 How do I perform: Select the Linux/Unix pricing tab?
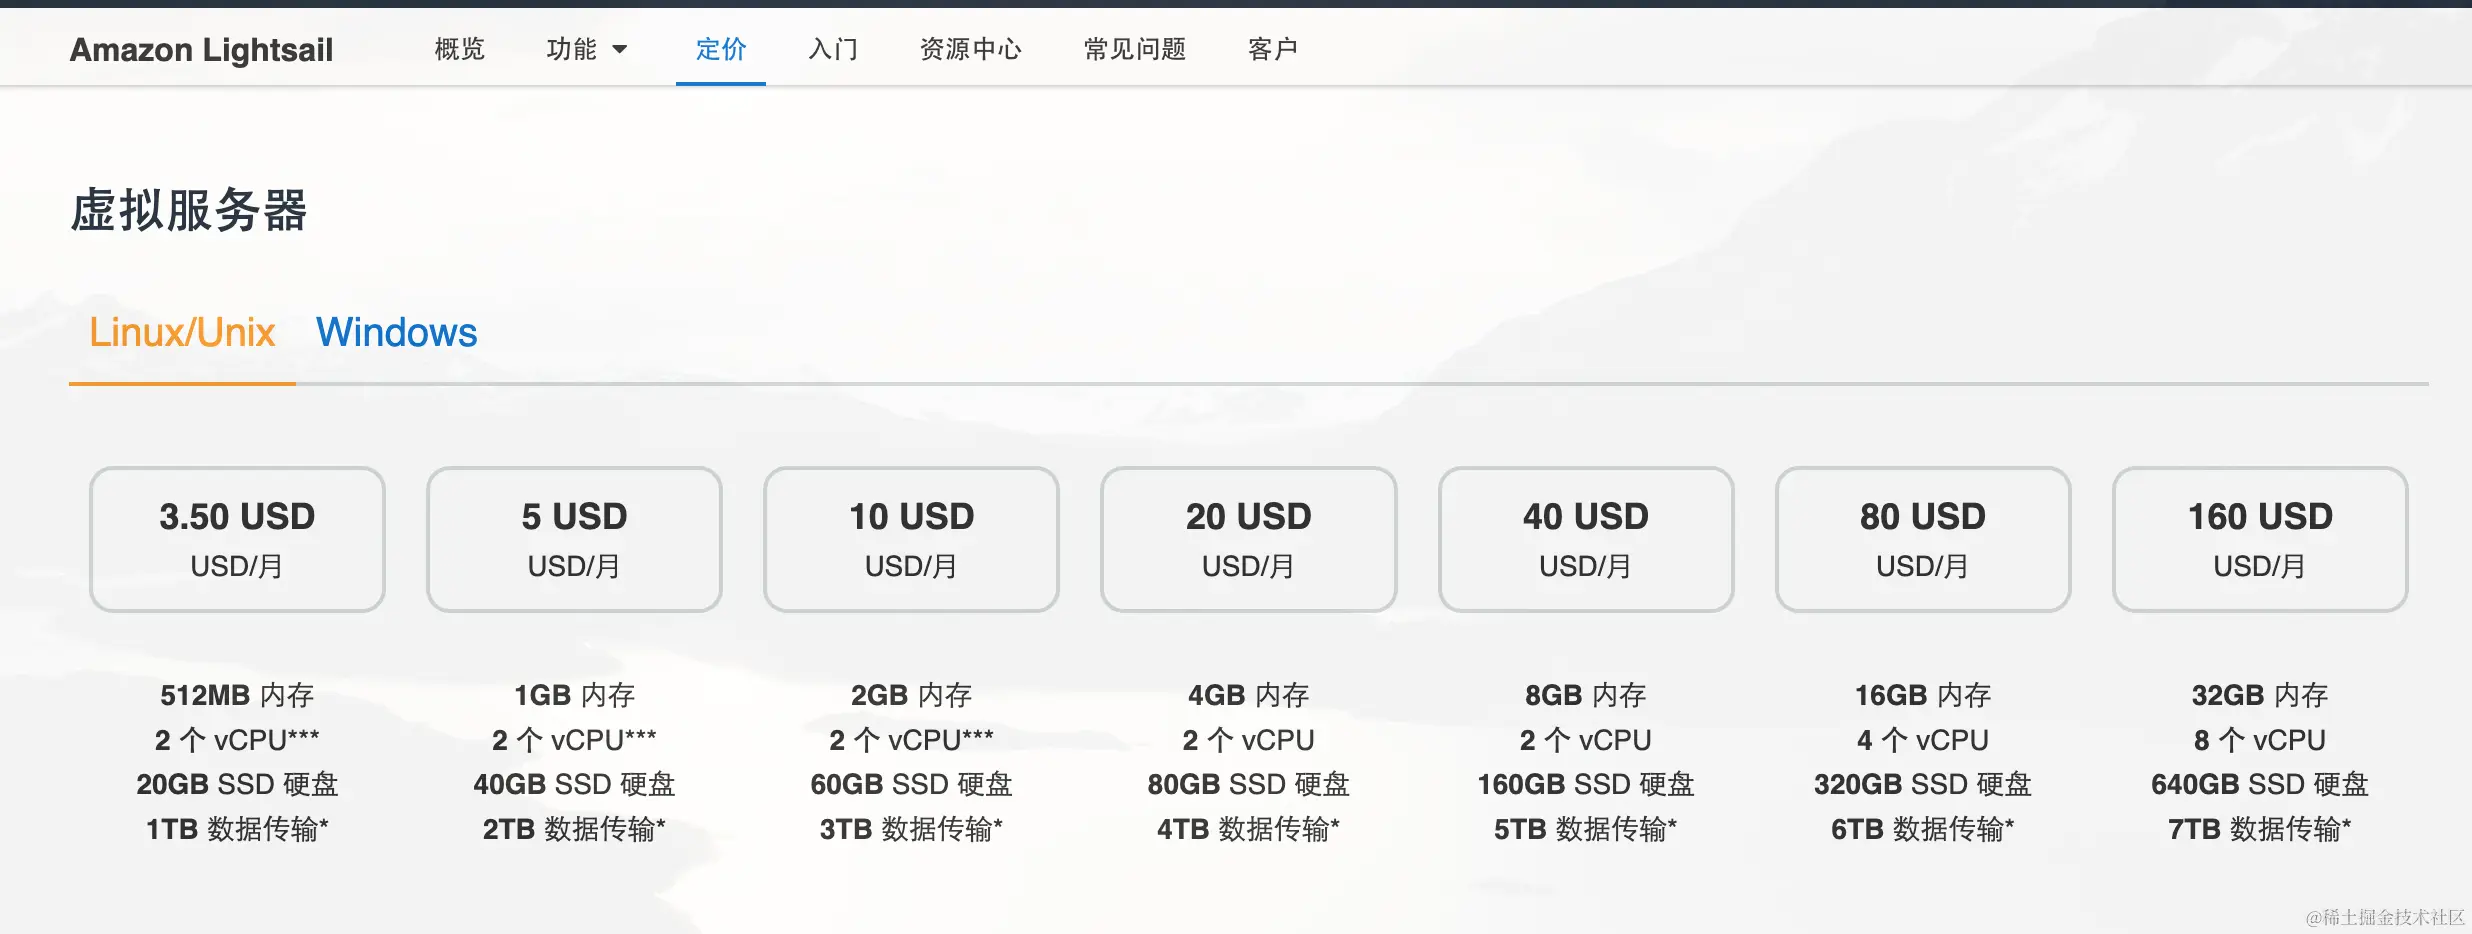pyautogui.click(x=182, y=332)
